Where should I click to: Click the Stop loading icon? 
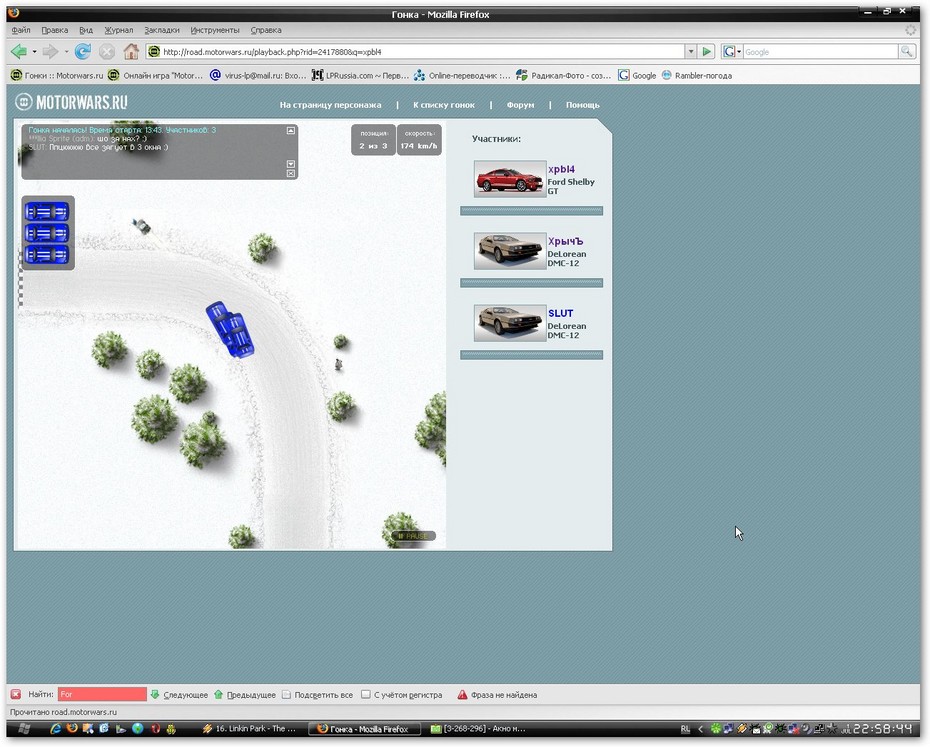click(x=107, y=52)
